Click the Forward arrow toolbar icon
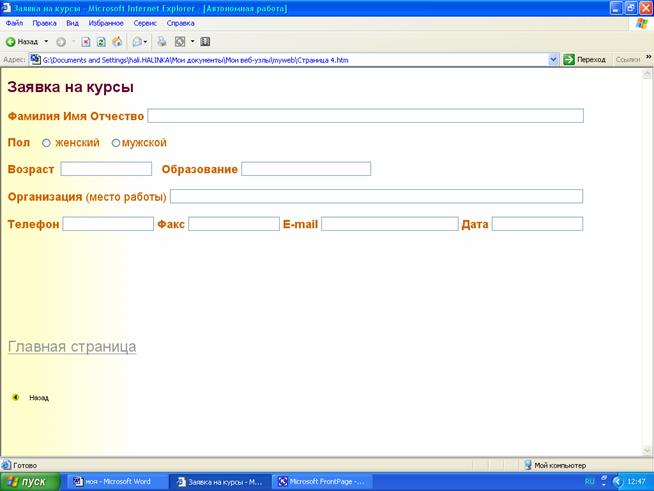 pos(61,42)
